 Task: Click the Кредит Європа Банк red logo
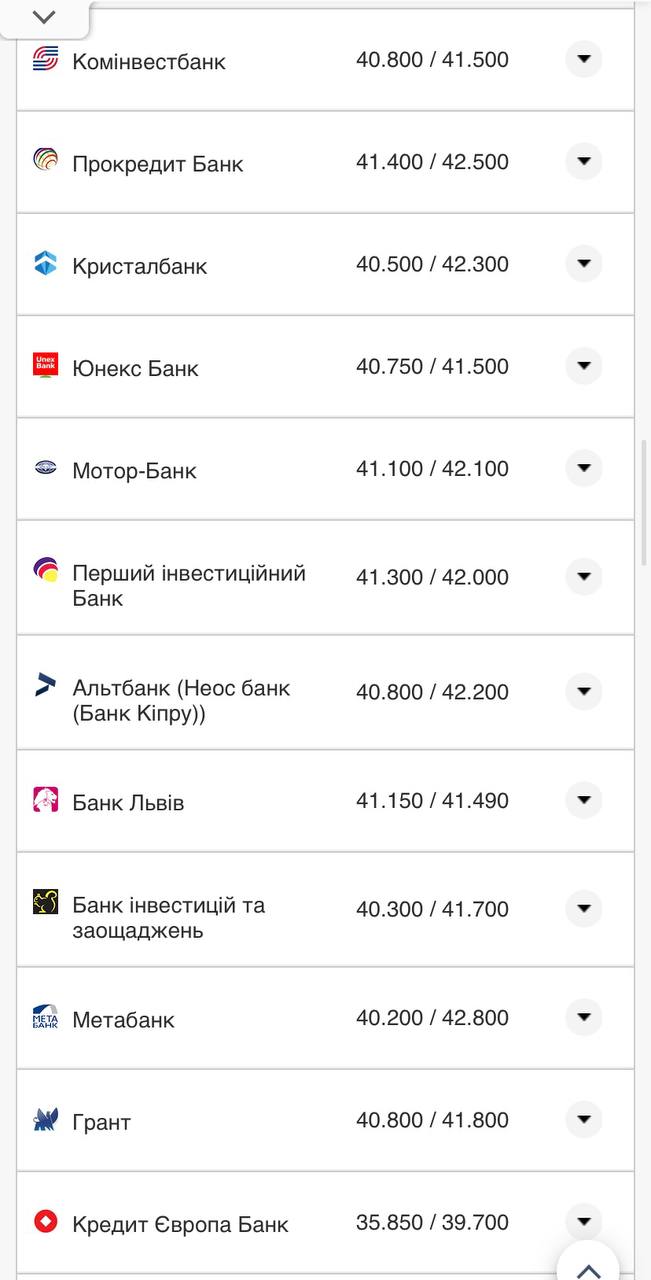(44, 1221)
